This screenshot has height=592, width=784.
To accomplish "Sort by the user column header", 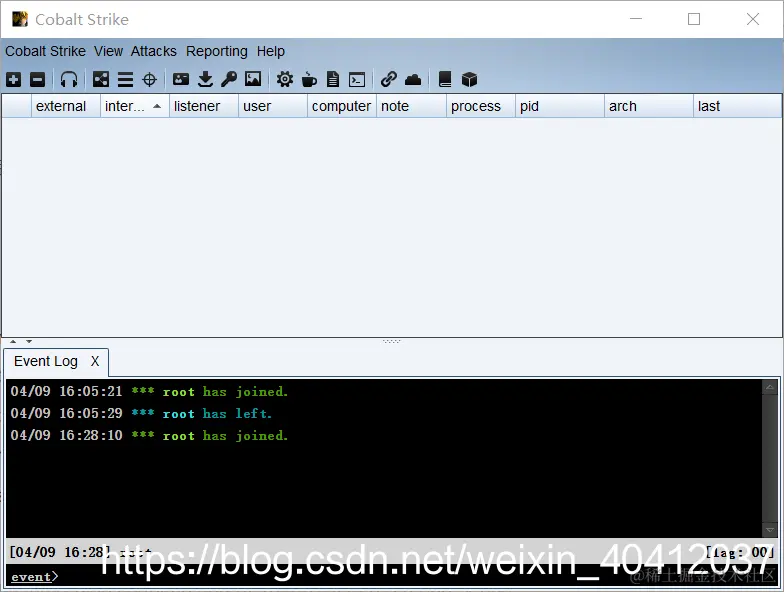I will [273, 106].
